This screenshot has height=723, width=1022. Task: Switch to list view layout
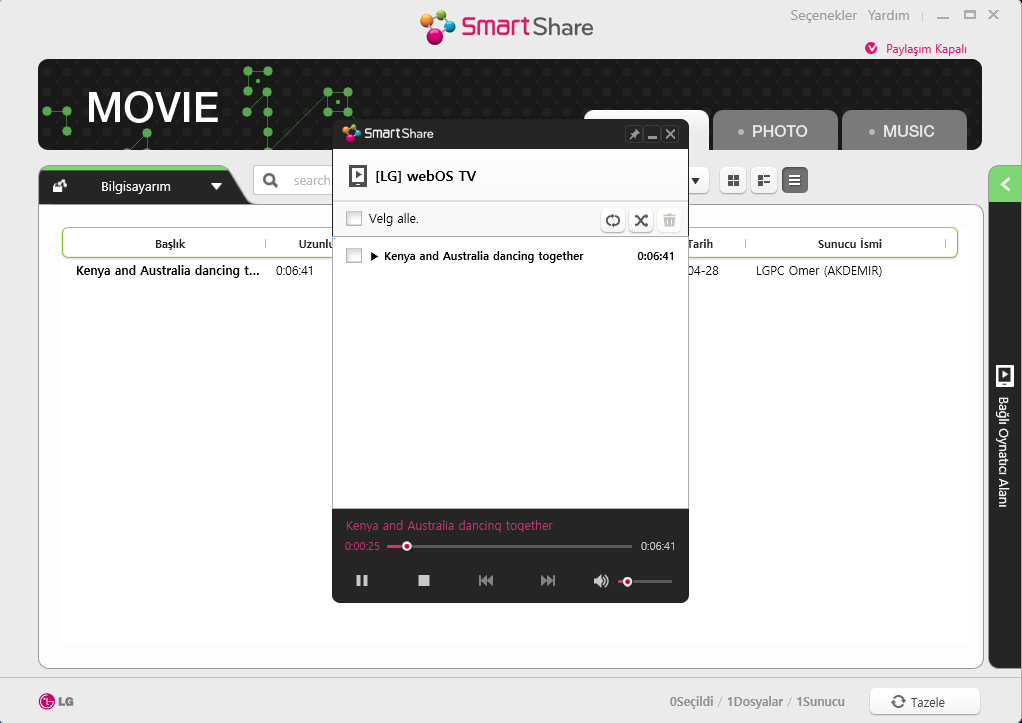click(x=795, y=181)
